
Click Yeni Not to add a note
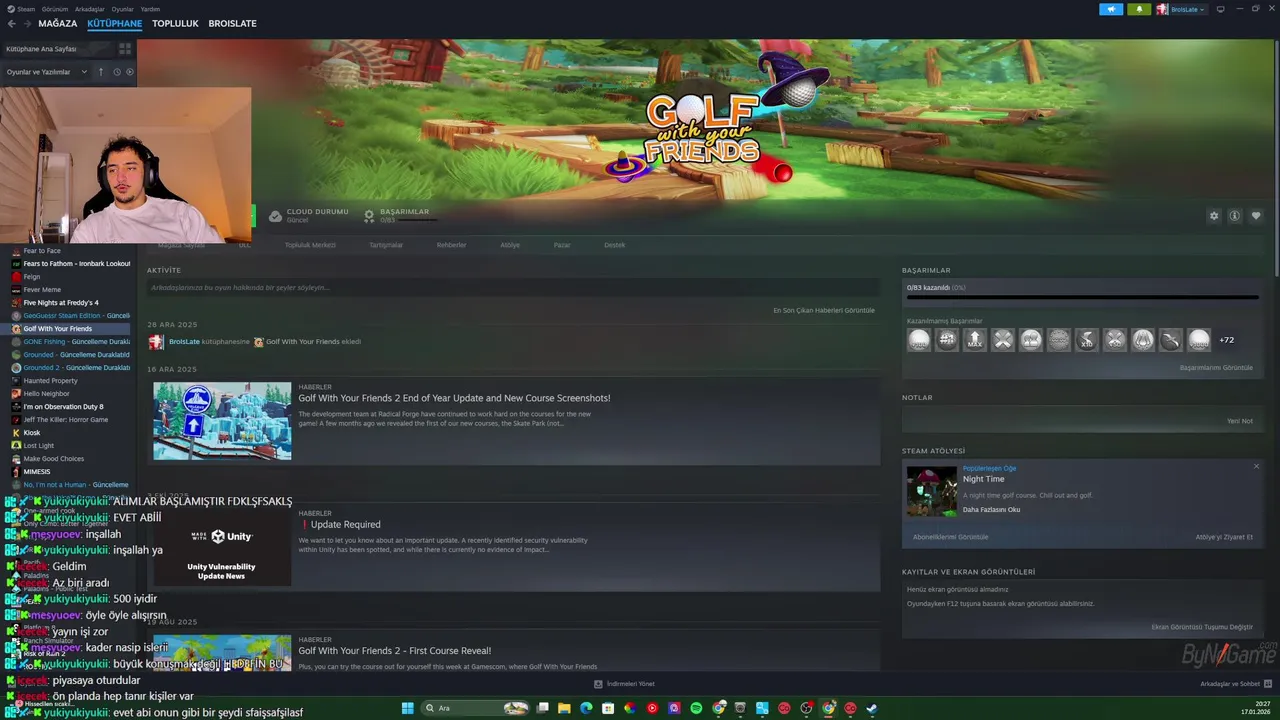(1240, 421)
